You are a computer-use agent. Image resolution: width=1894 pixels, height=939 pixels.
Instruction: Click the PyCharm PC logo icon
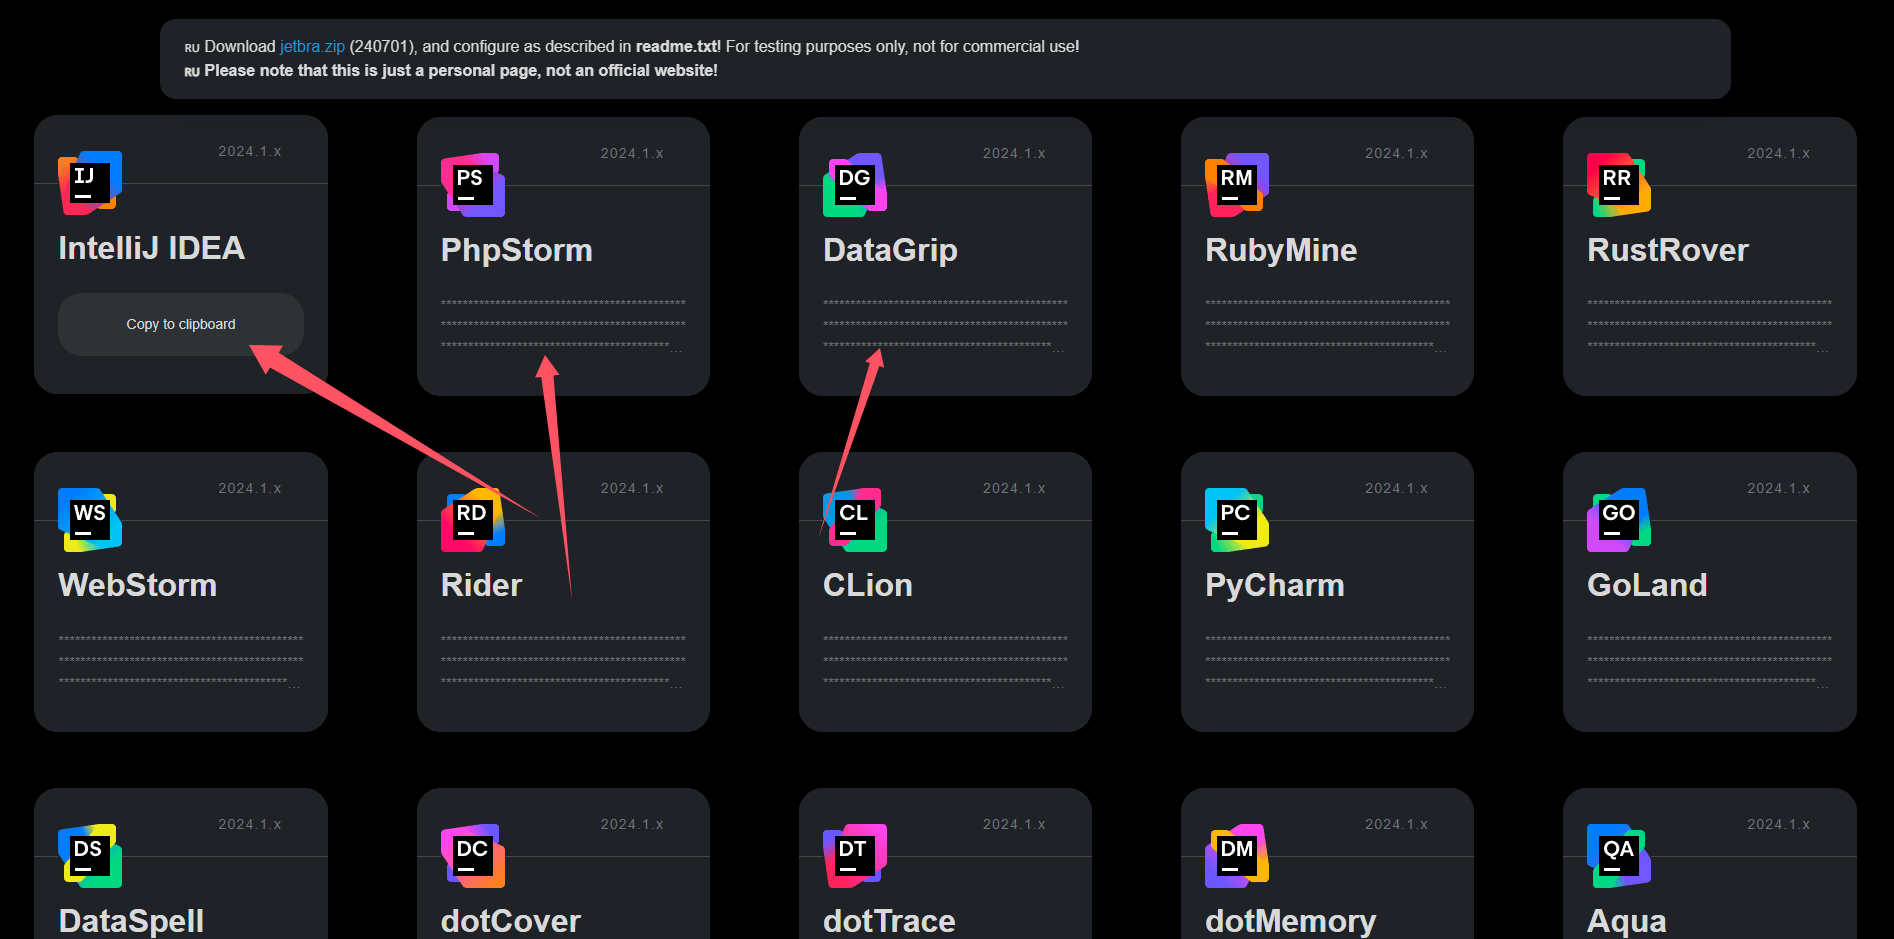1237,520
